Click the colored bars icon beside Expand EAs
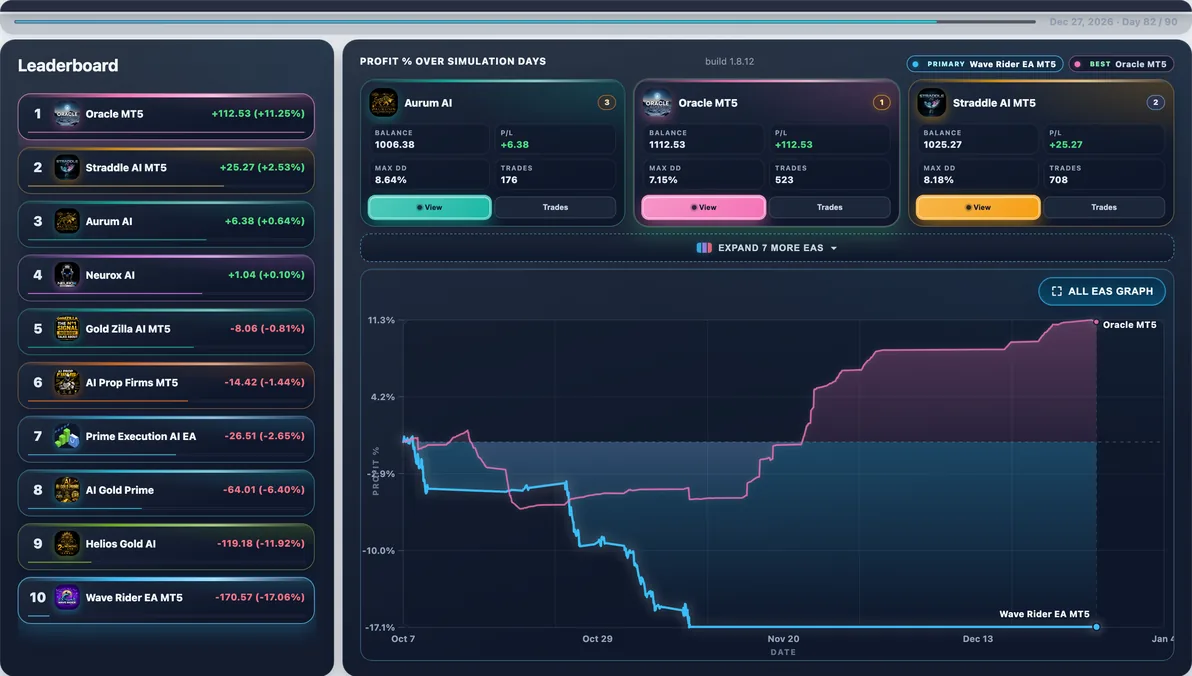 coord(704,248)
